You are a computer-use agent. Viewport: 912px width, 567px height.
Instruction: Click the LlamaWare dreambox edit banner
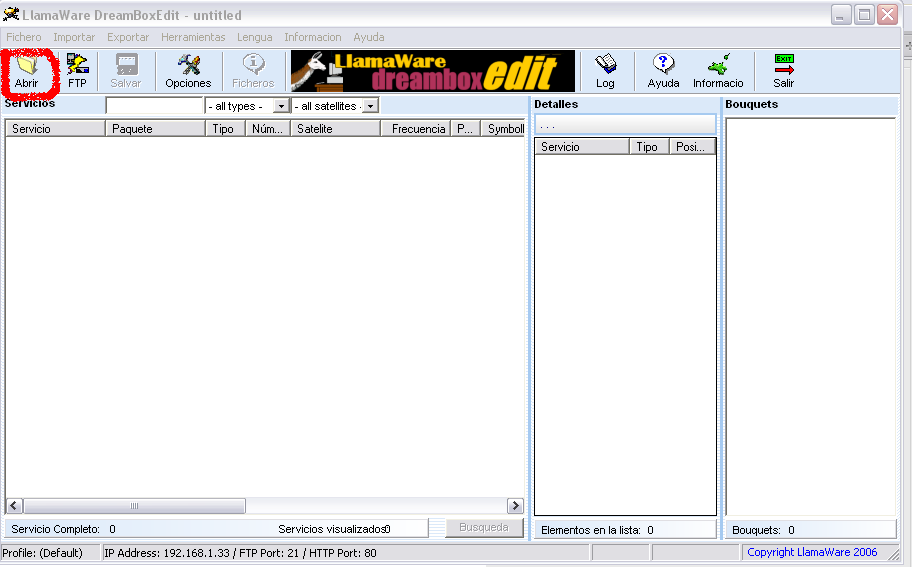(433, 71)
